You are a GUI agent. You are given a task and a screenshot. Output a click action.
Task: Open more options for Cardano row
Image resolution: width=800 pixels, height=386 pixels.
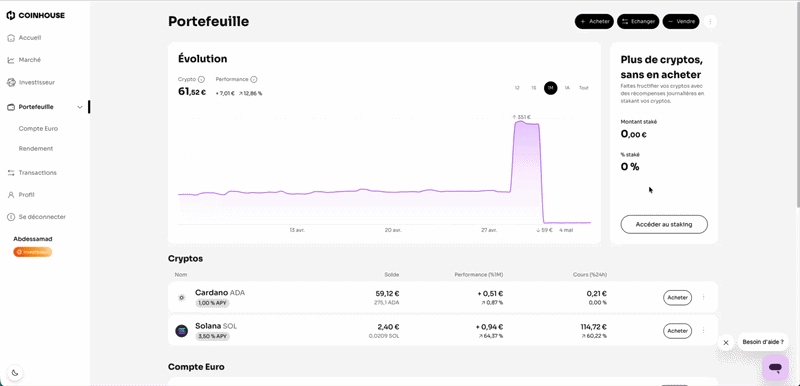coord(704,297)
